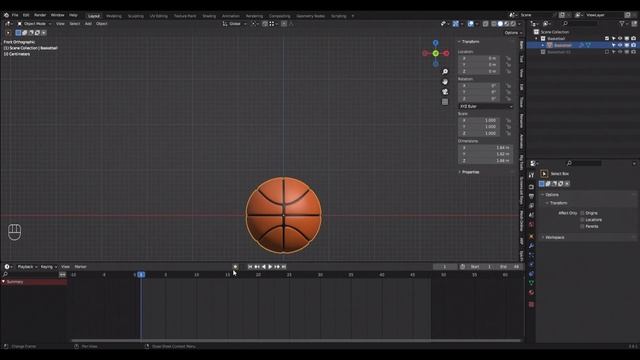Click the viewport mouse indicator icon
Screen dimensions: 640x360
pyautogui.click(x=14, y=232)
